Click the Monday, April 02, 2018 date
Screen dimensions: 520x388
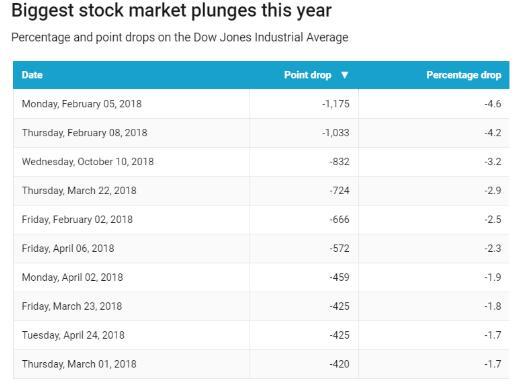pos(72,277)
